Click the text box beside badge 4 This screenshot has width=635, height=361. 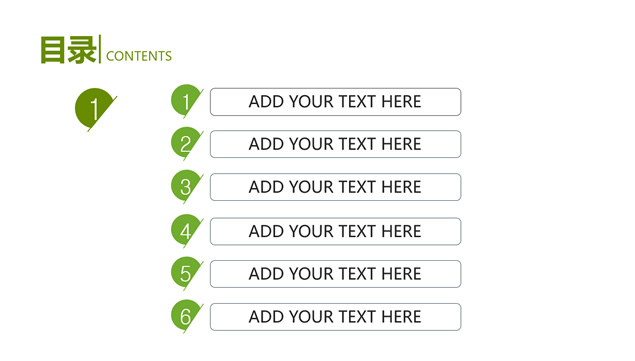[335, 231]
